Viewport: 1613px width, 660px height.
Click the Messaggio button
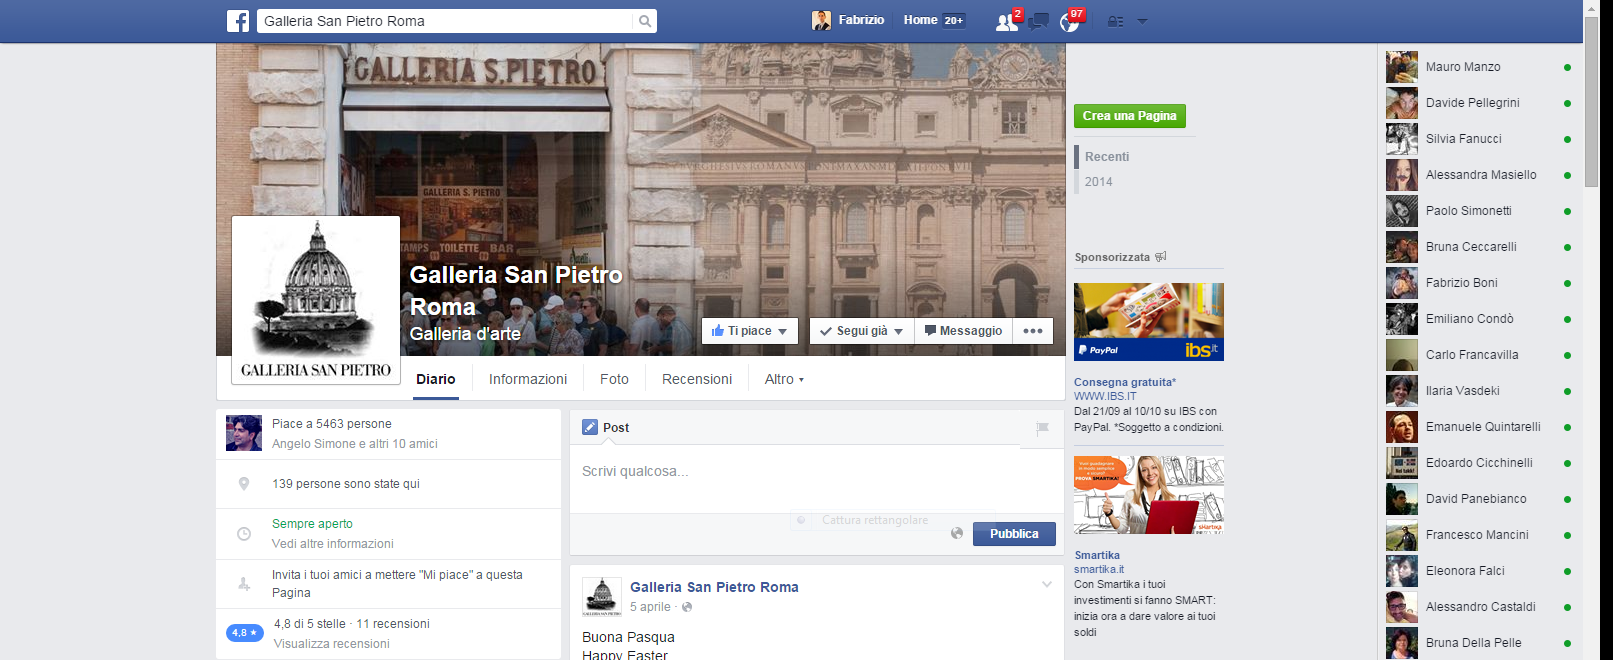pos(963,331)
